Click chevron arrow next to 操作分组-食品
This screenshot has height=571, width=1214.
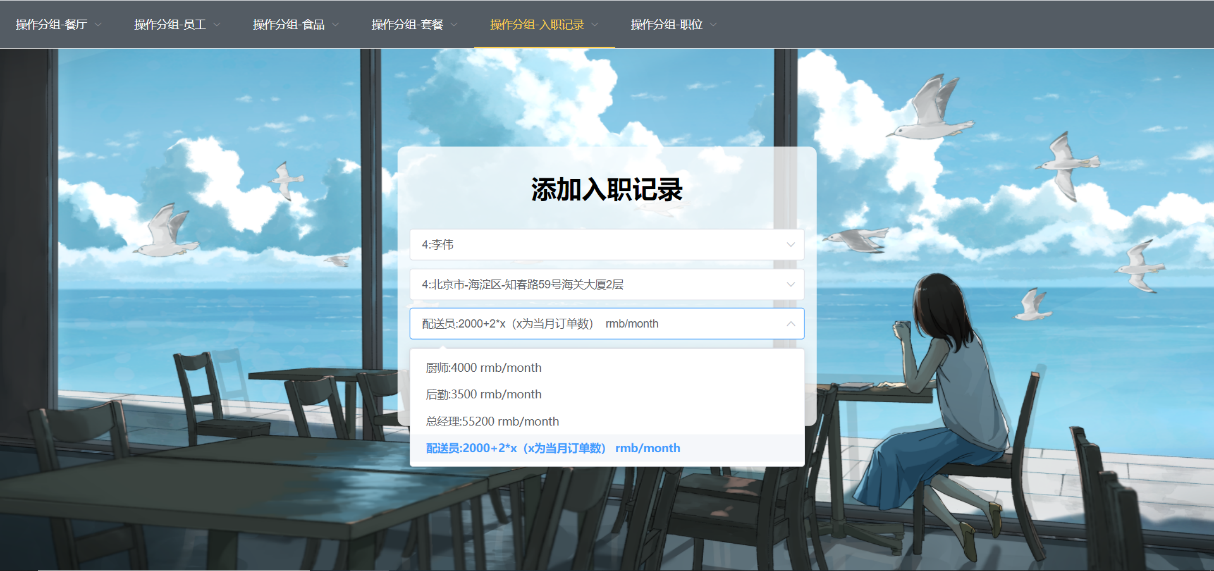(x=335, y=25)
